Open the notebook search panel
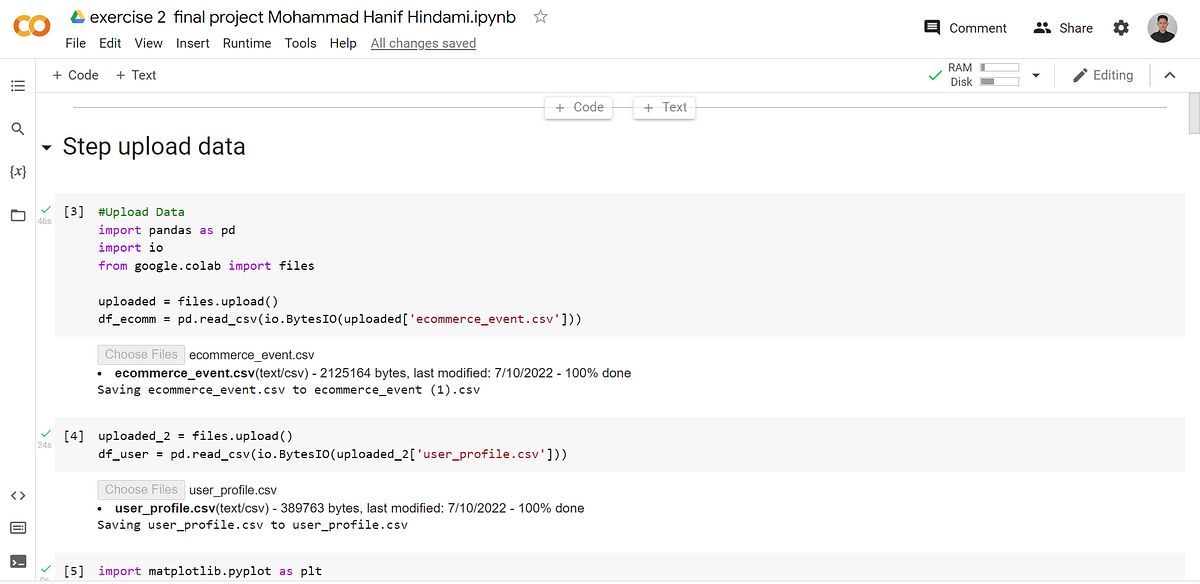This screenshot has height=584, width=1200. 18,128
